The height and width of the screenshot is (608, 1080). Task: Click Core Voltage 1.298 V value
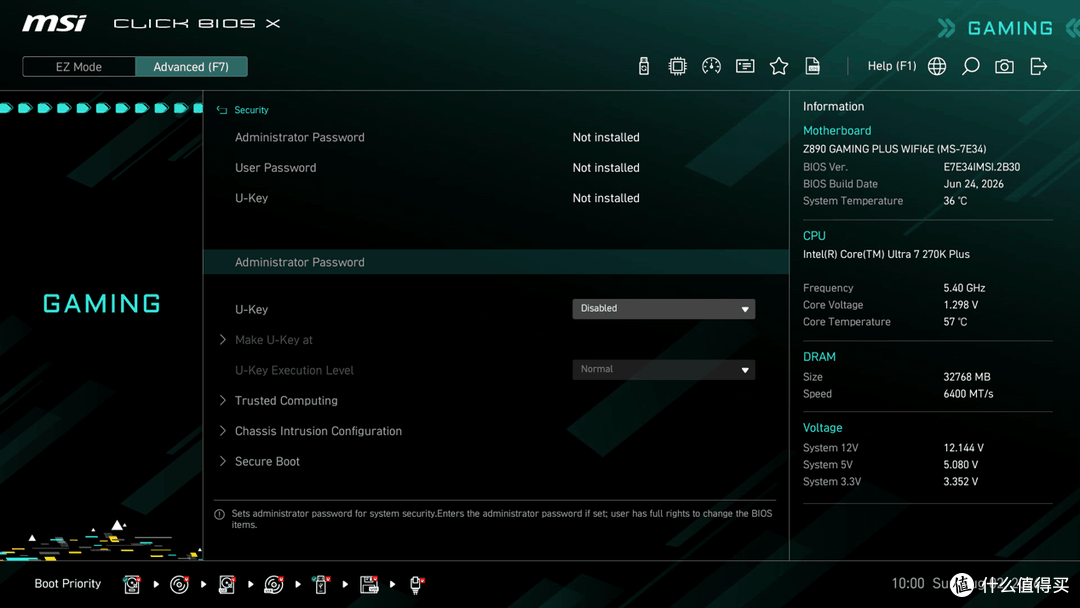[961, 305]
